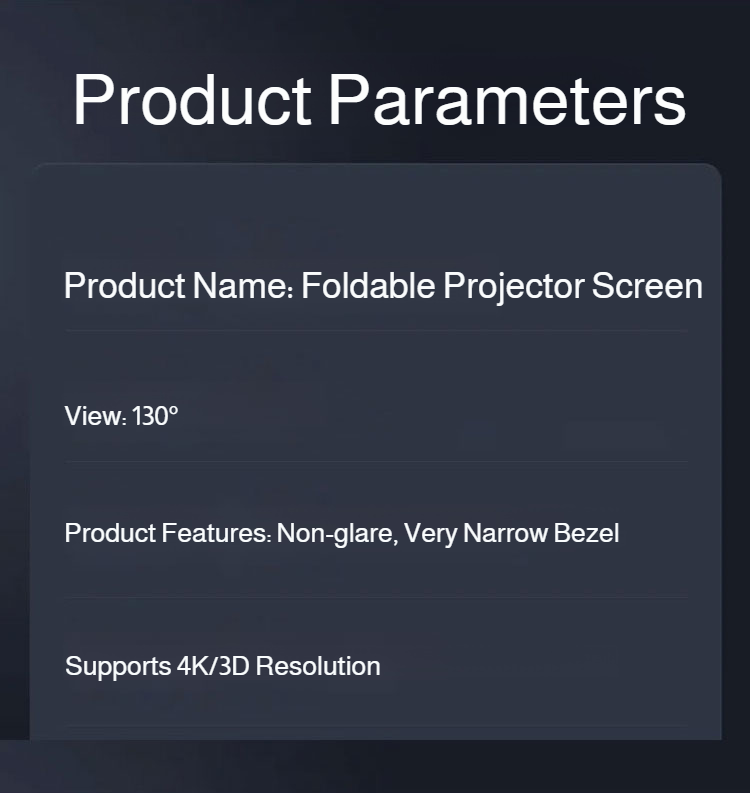Click the "130°" viewing angle value
The image size is (750, 793).
coord(155,416)
